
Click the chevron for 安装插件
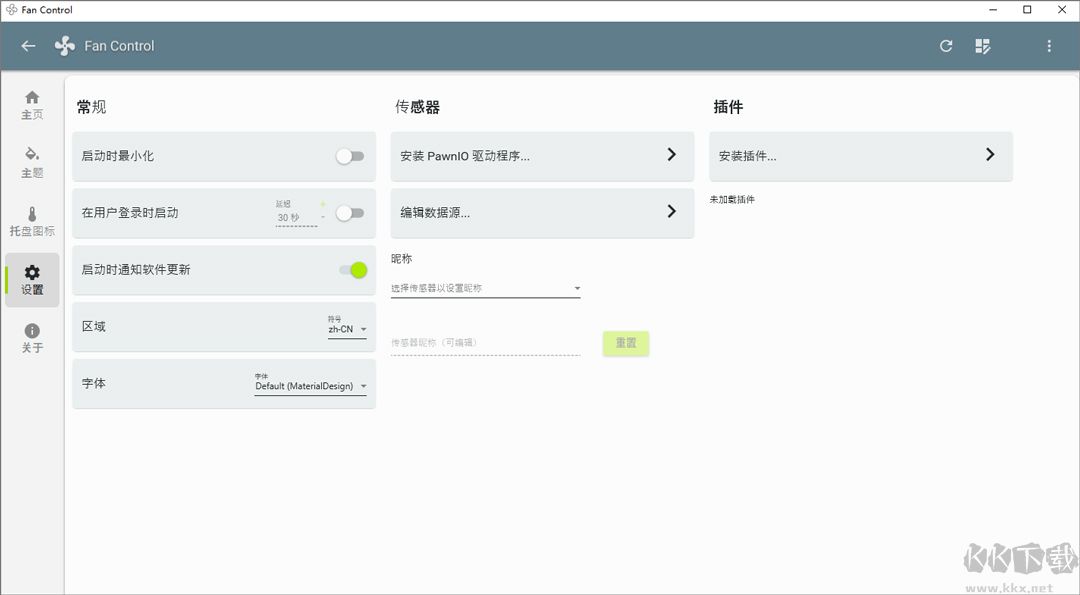point(990,154)
